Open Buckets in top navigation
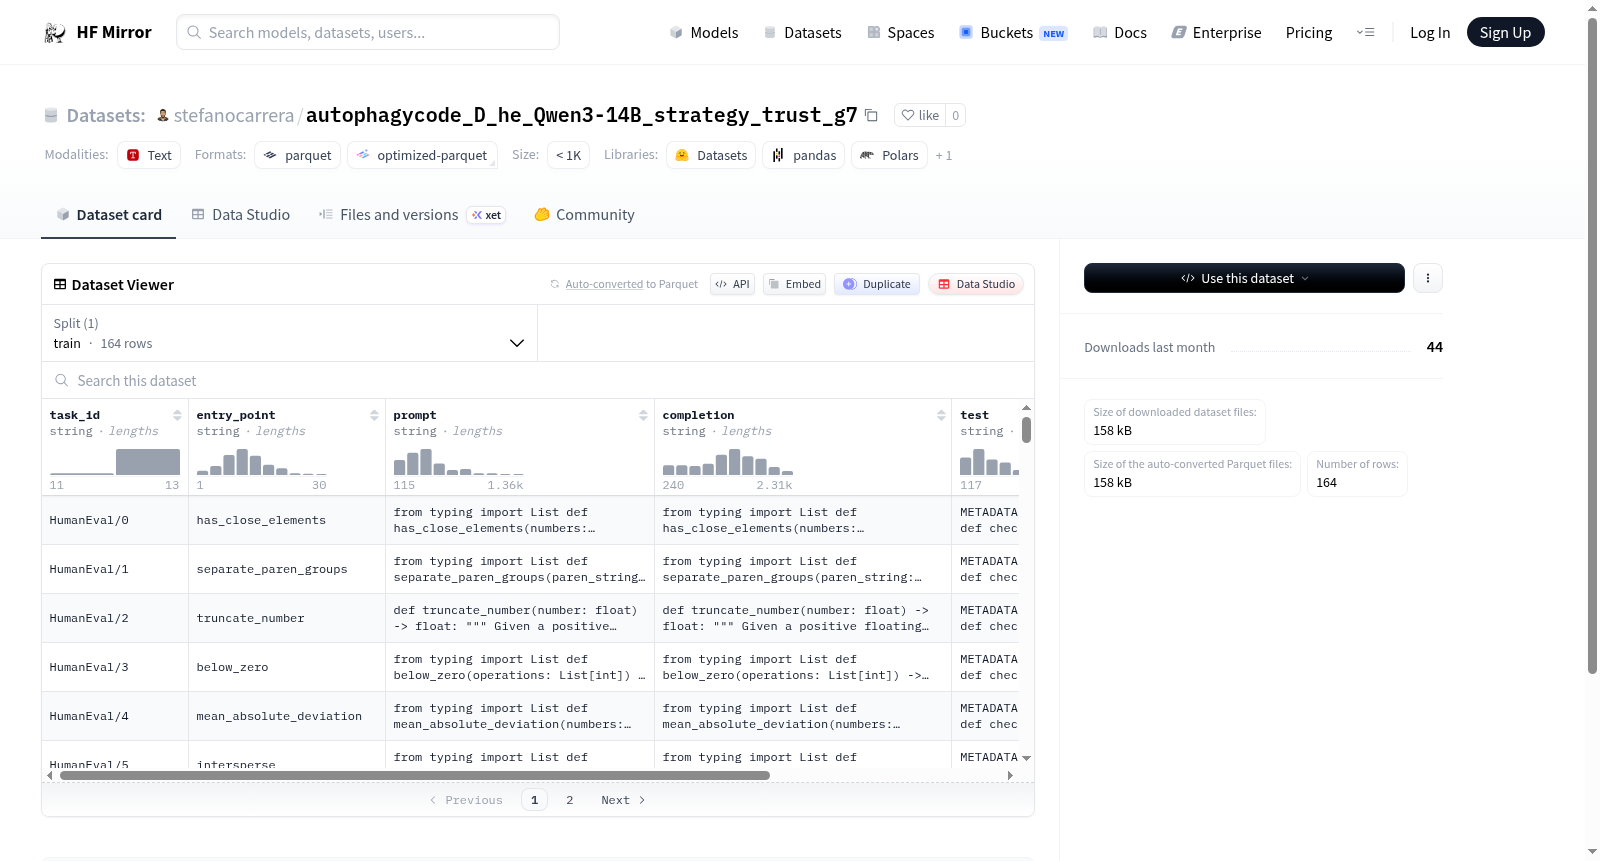 [1013, 33]
